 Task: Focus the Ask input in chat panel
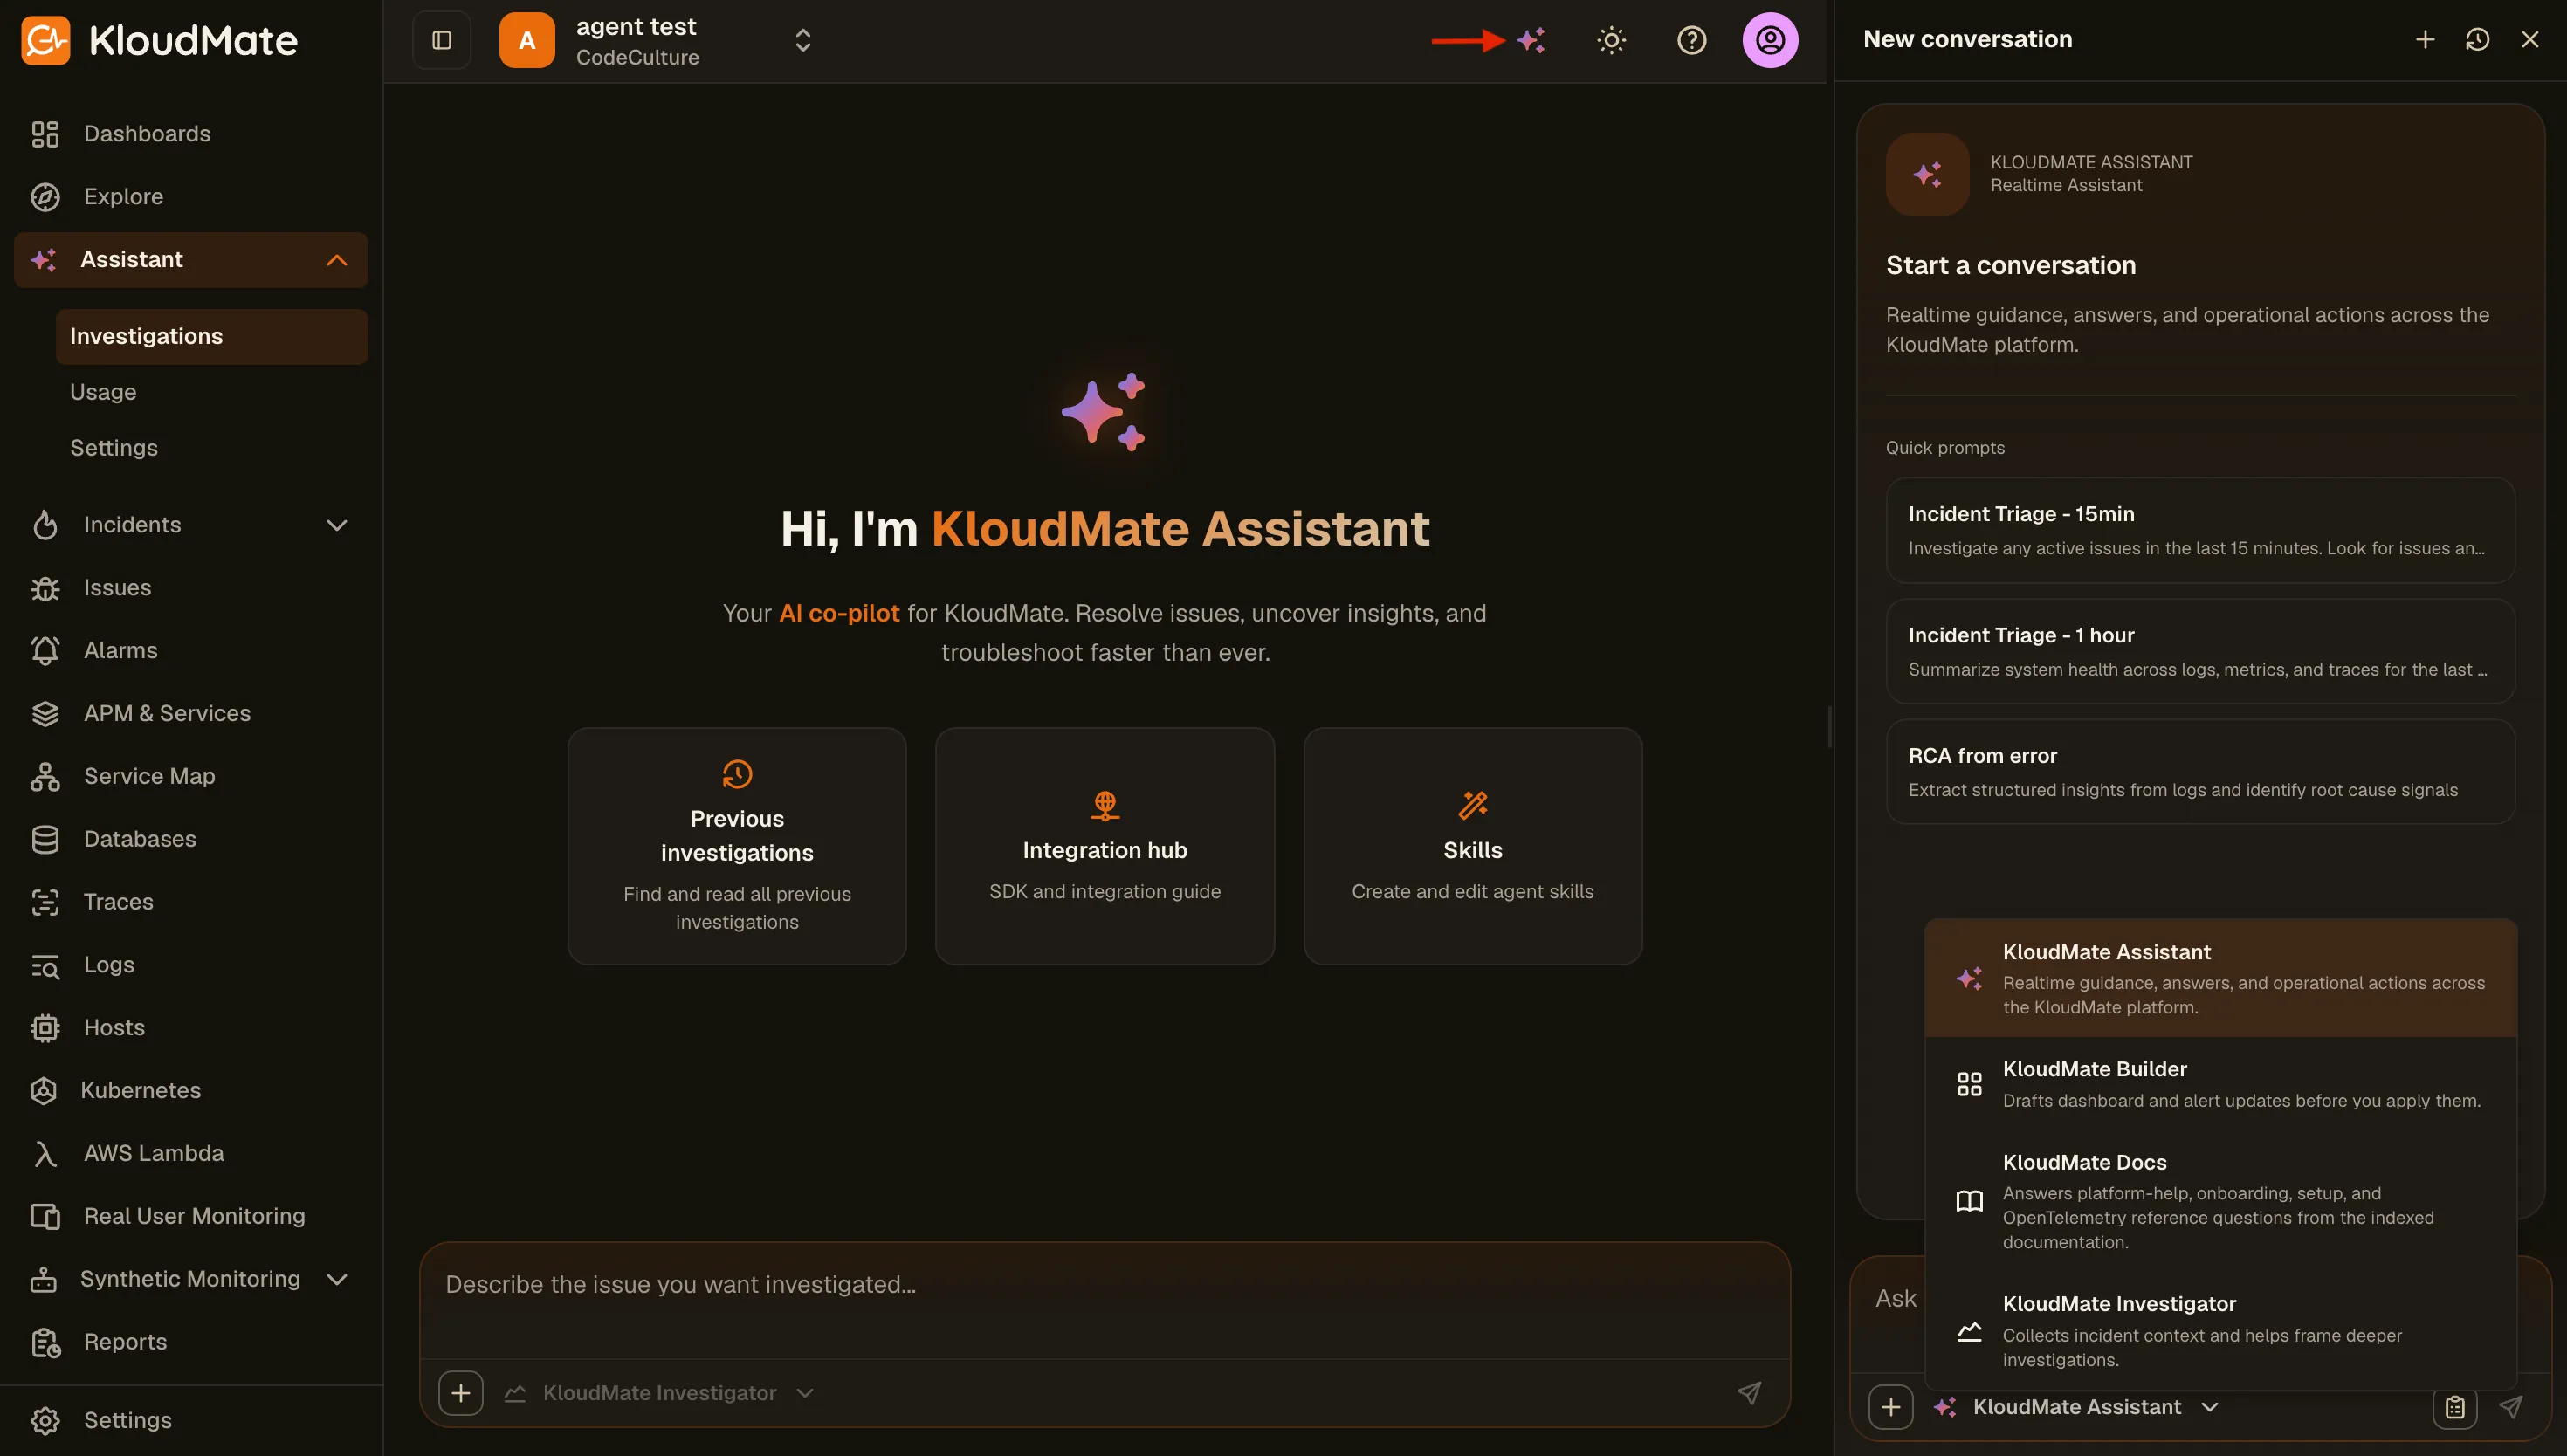pyautogui.click(x=1896, y=1299)
